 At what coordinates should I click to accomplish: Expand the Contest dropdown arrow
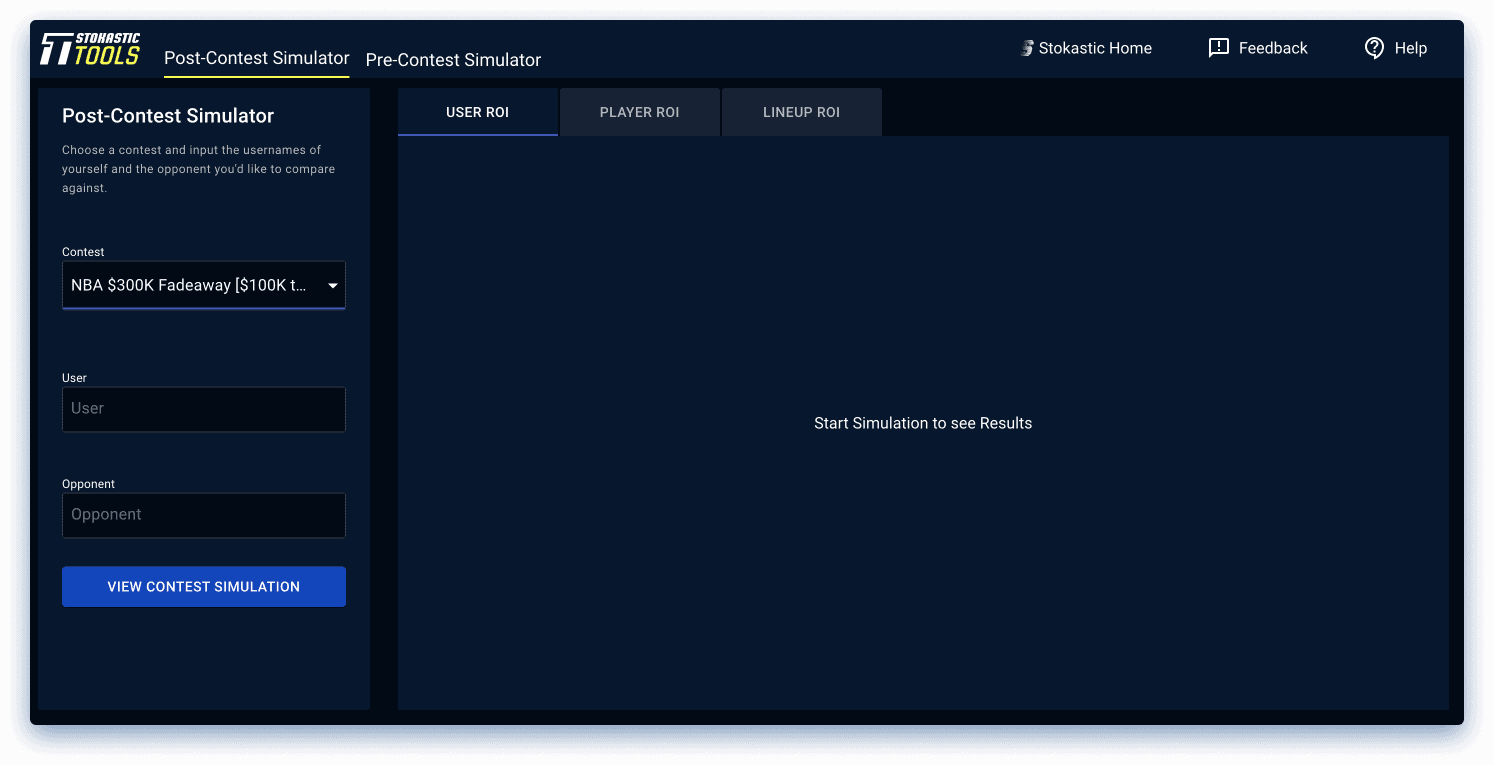tap(333, 286)
